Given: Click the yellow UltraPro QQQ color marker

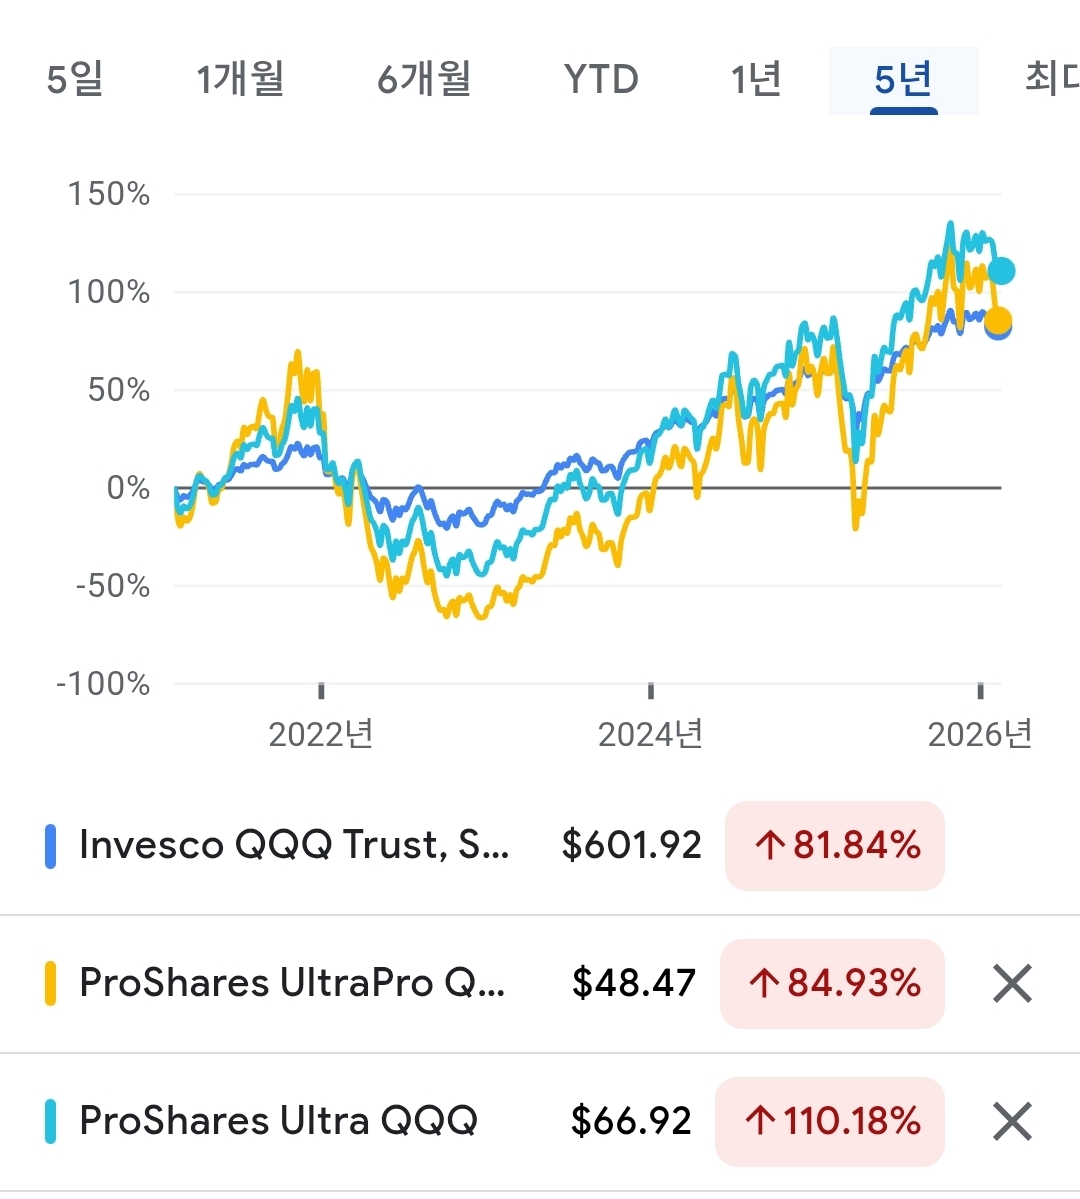Looking at the screenshot, I should [50, 984].
